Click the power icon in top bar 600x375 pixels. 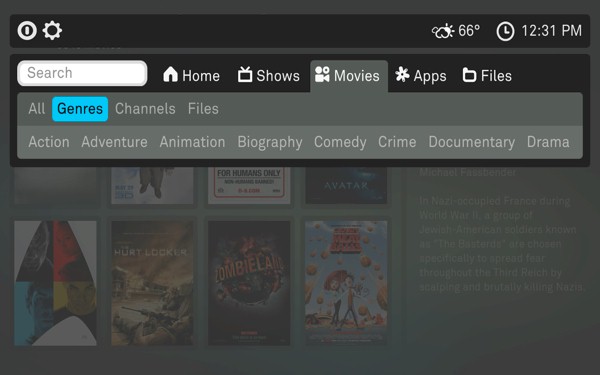point(27,31)
